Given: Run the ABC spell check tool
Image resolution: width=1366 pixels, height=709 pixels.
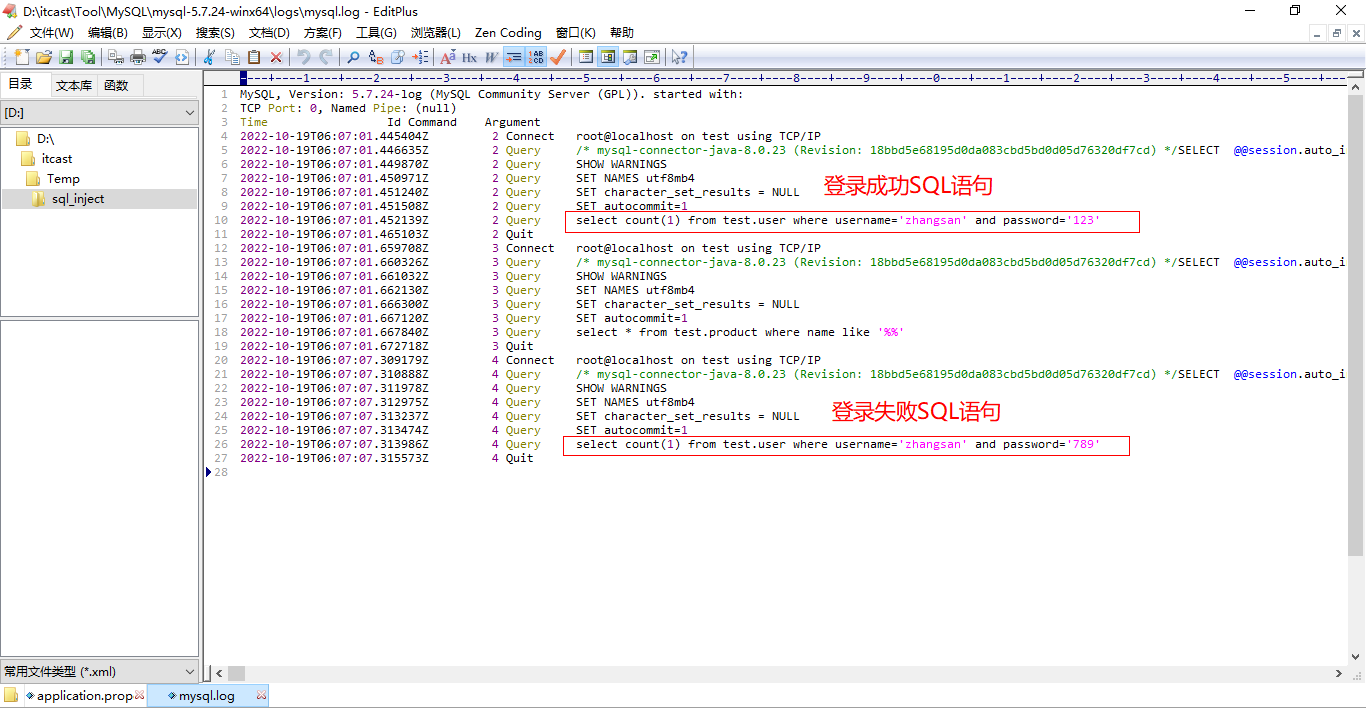Looking at the screenshot, I should [160, 57].
